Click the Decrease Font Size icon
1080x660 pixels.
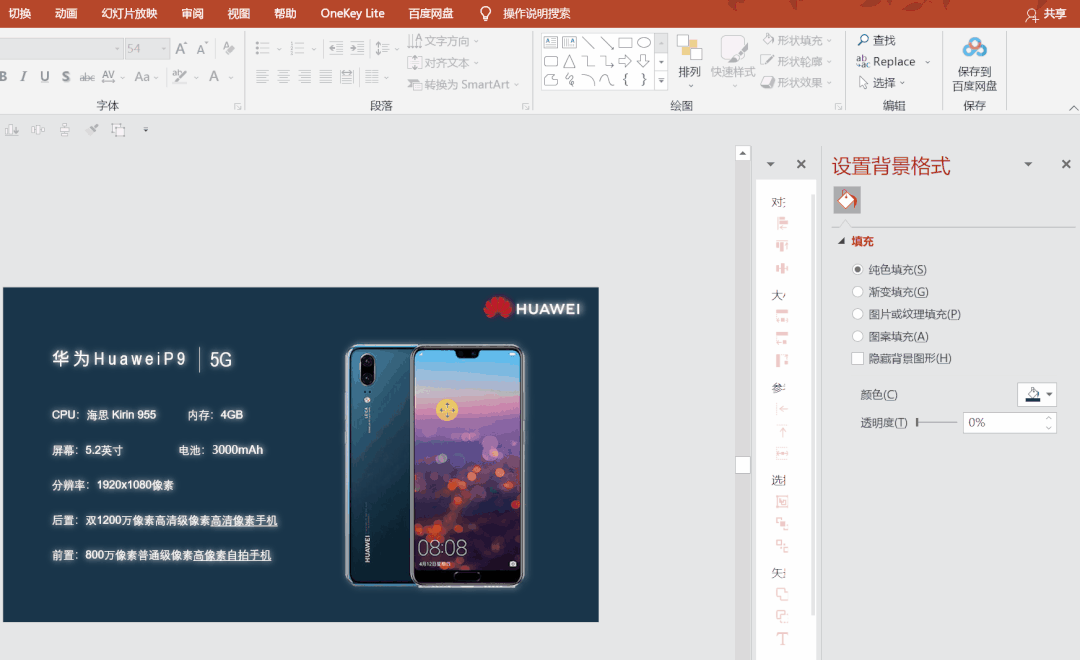[202, 48]
